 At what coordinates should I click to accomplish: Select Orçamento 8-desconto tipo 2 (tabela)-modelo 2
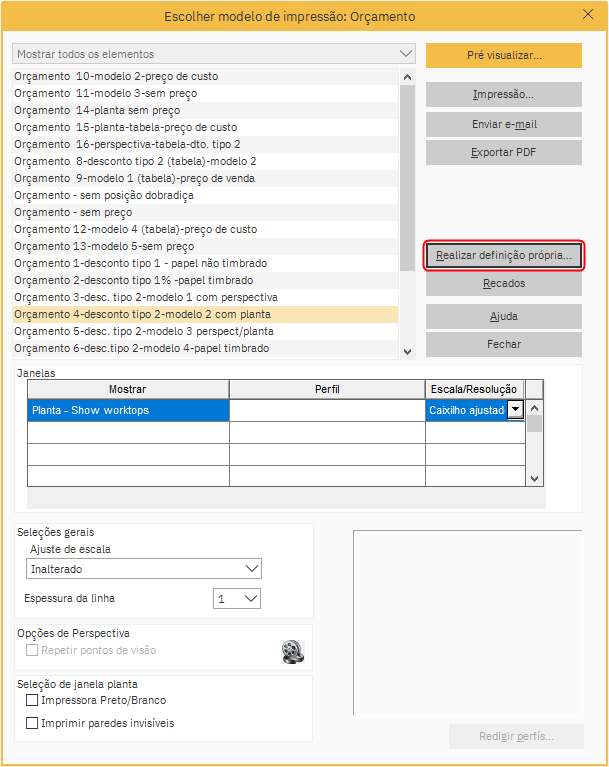tap(205, 161)
